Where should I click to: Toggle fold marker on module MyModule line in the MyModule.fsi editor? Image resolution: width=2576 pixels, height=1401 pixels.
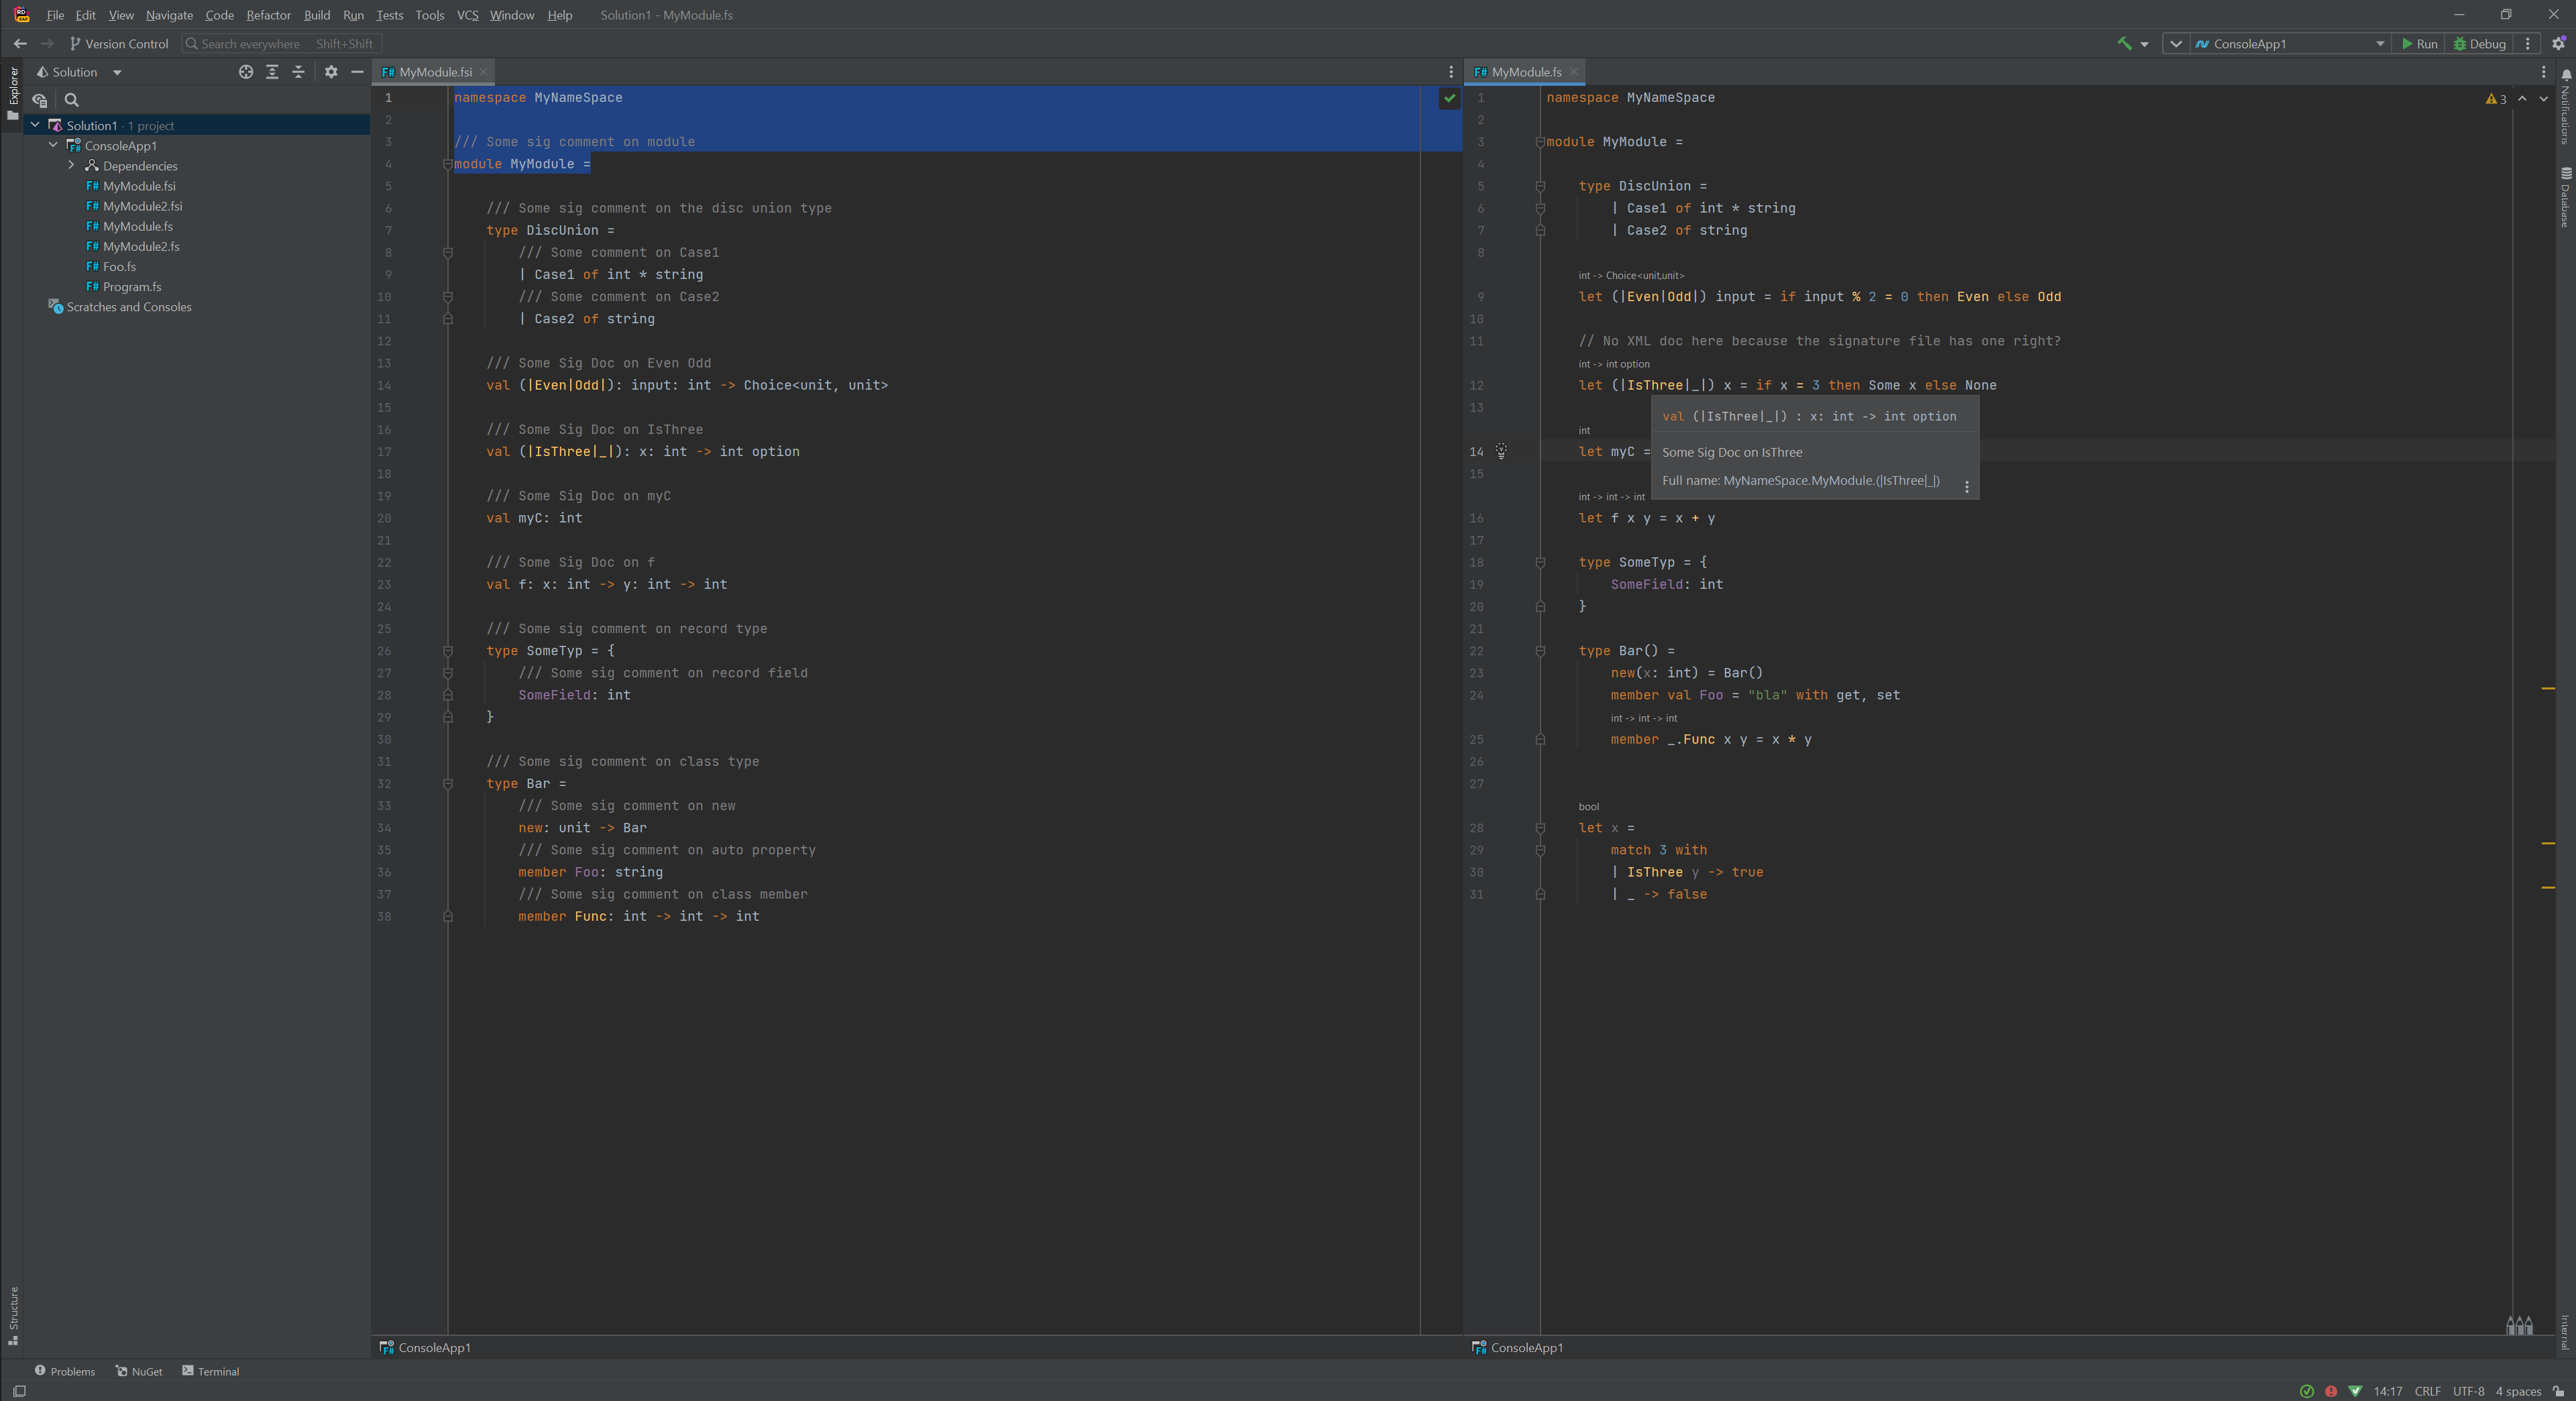point(448,164)
